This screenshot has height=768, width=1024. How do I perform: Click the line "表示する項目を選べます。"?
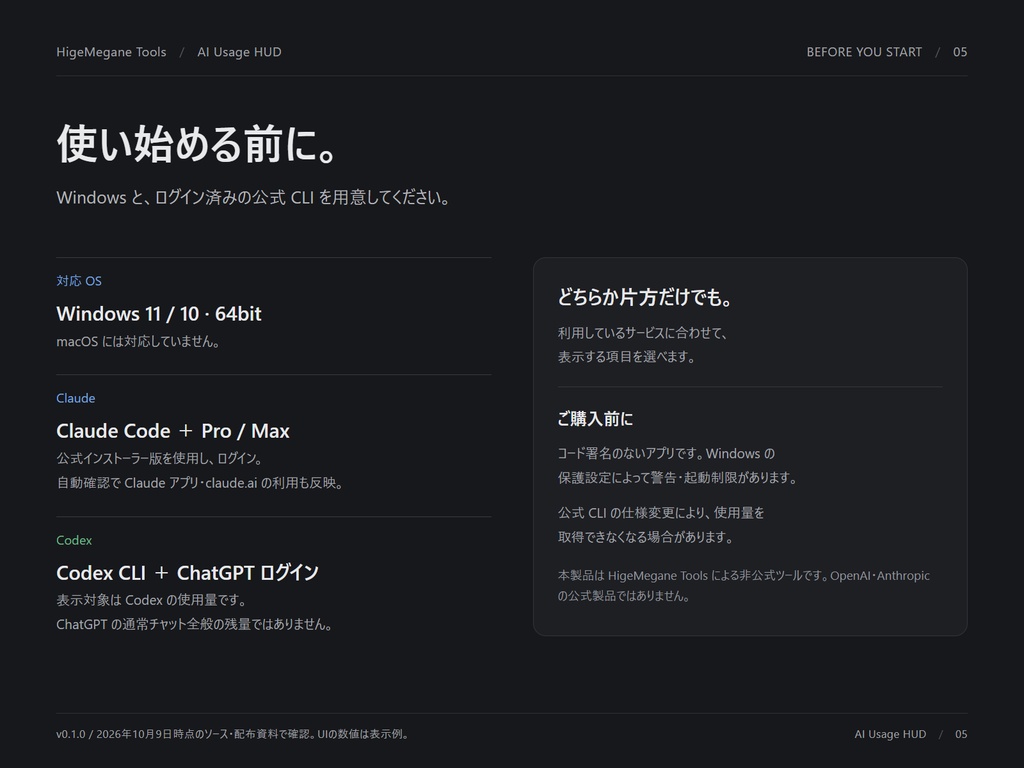coord(626,357)
